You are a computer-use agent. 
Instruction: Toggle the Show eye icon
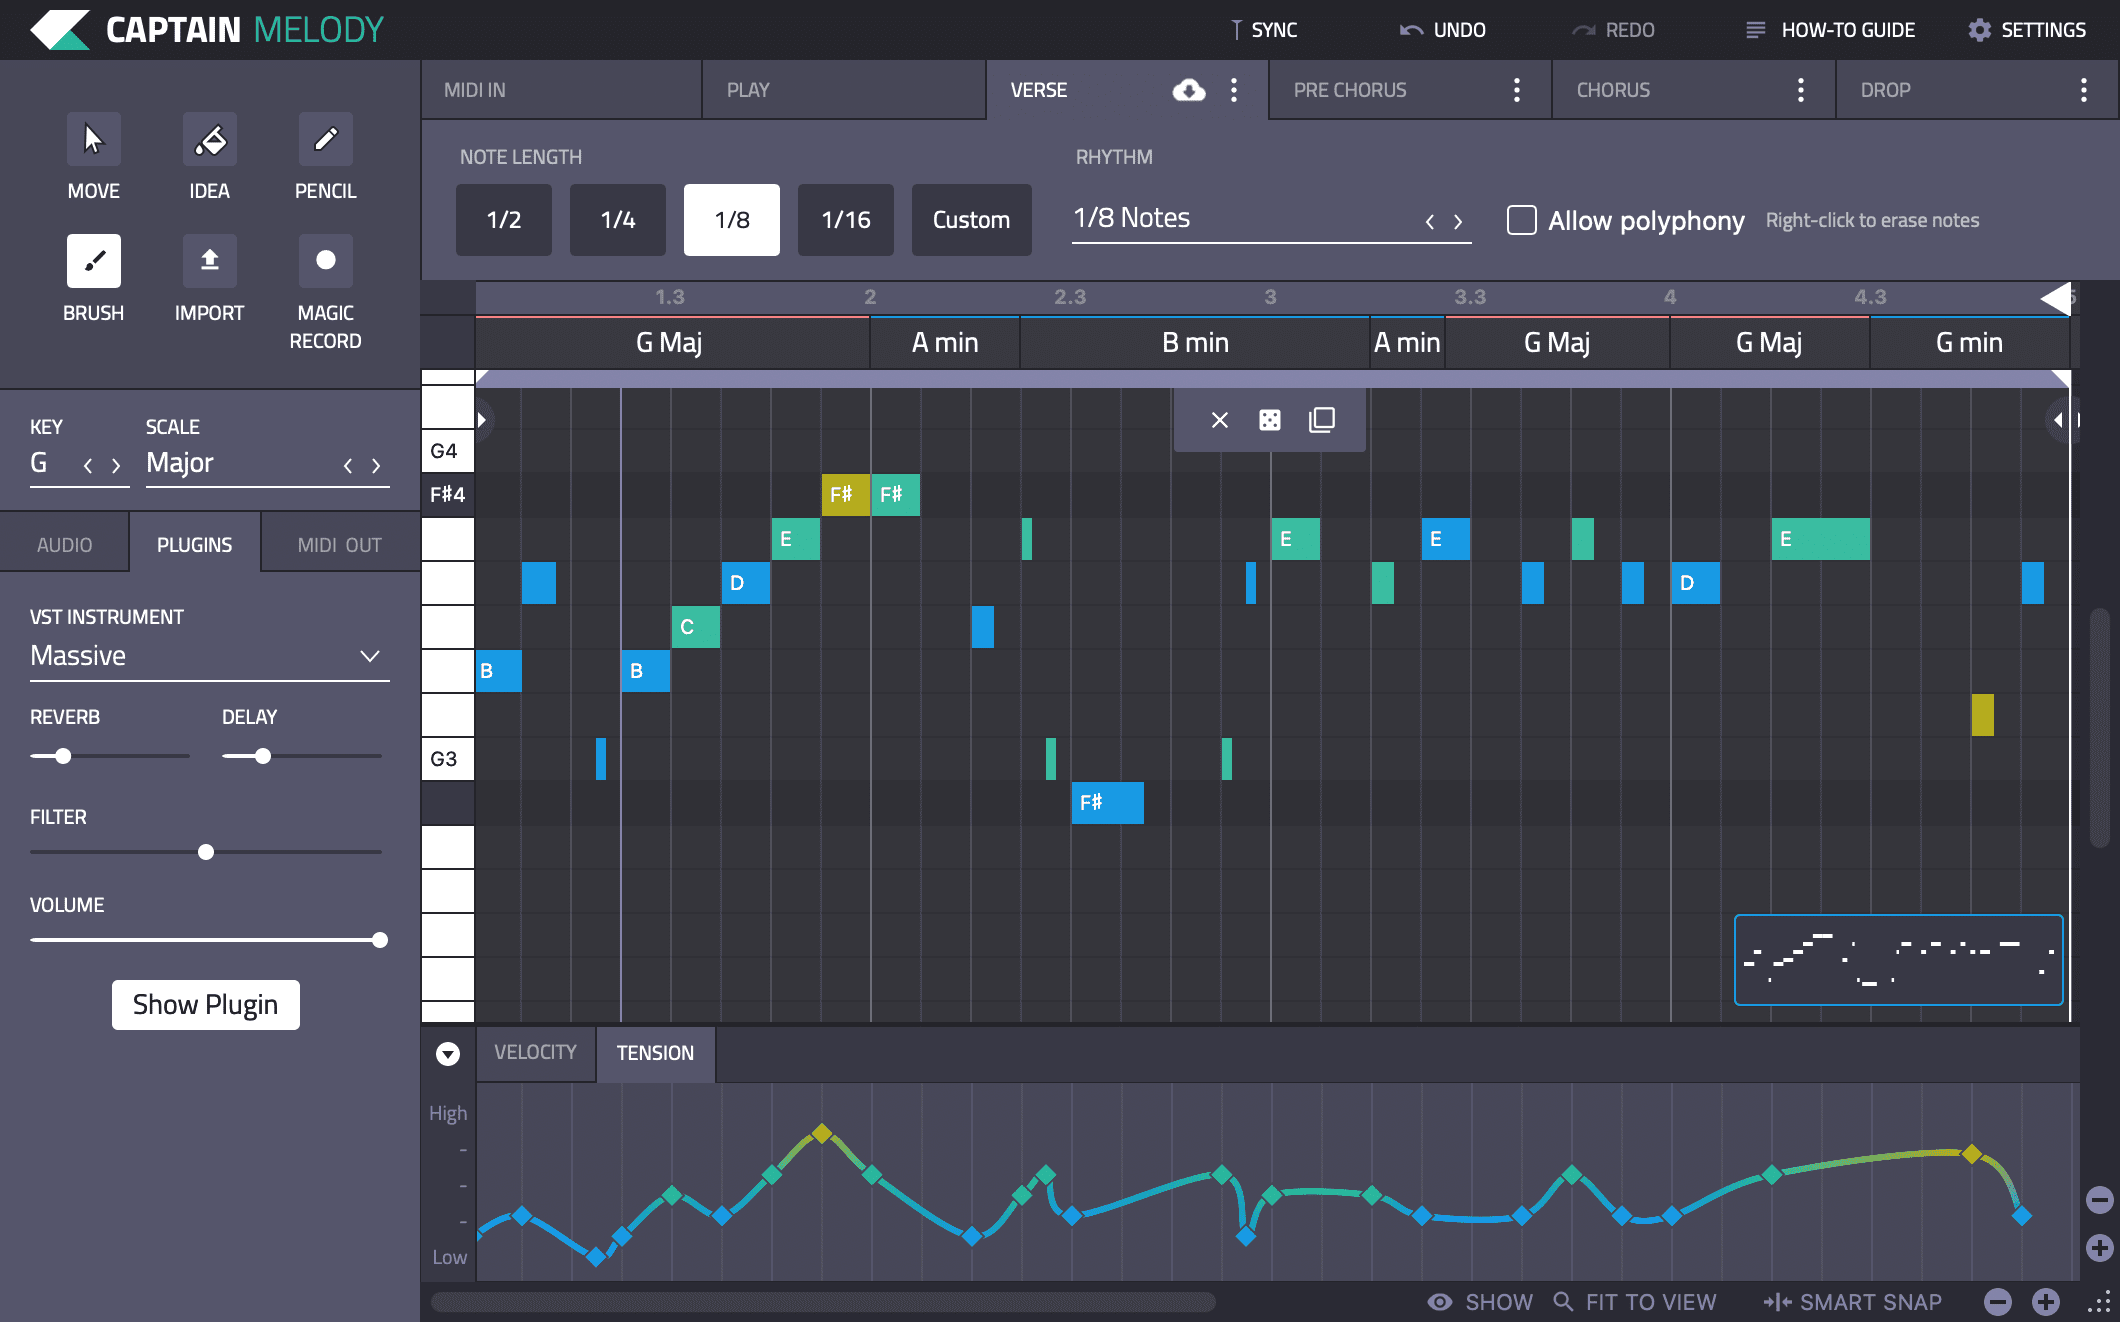pyautogui.click(x=1440, y=1301)
